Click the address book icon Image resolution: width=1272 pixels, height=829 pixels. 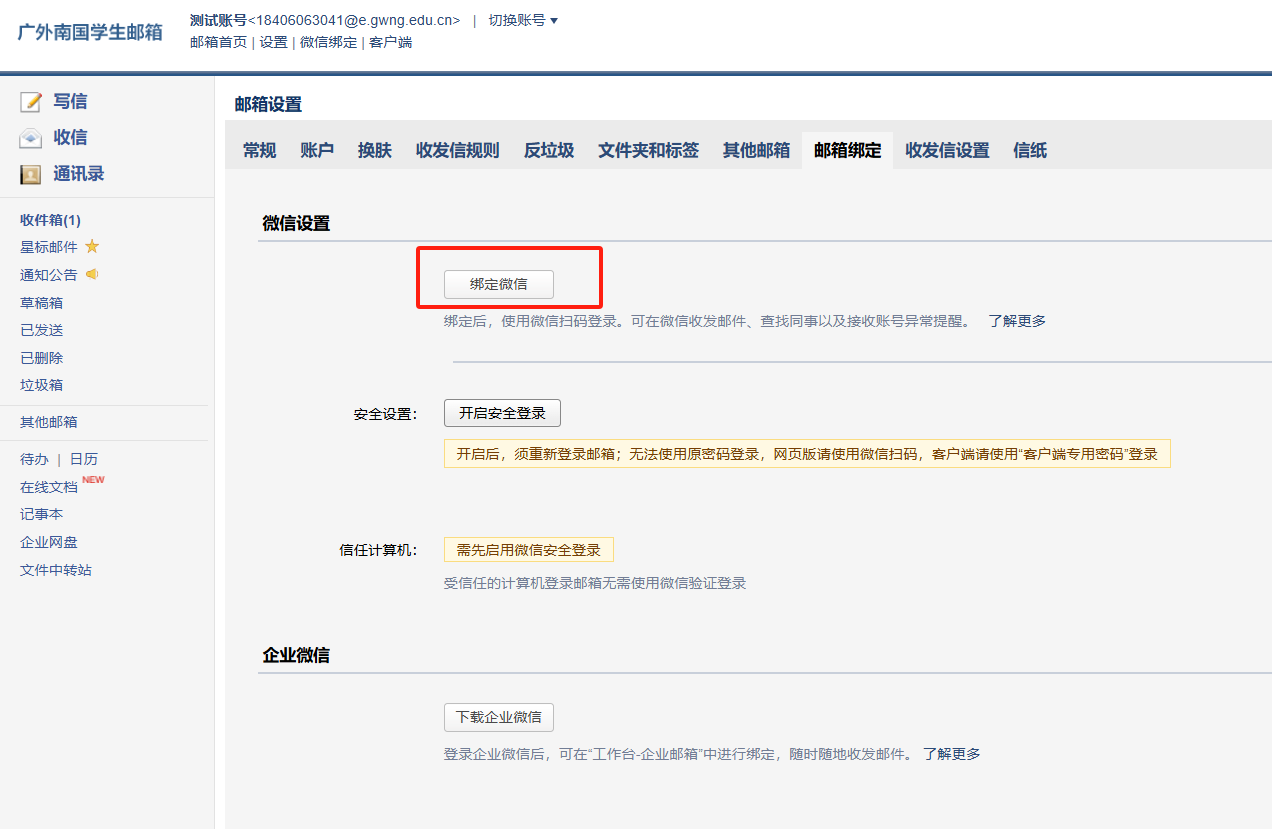click(x=31, y=175)
